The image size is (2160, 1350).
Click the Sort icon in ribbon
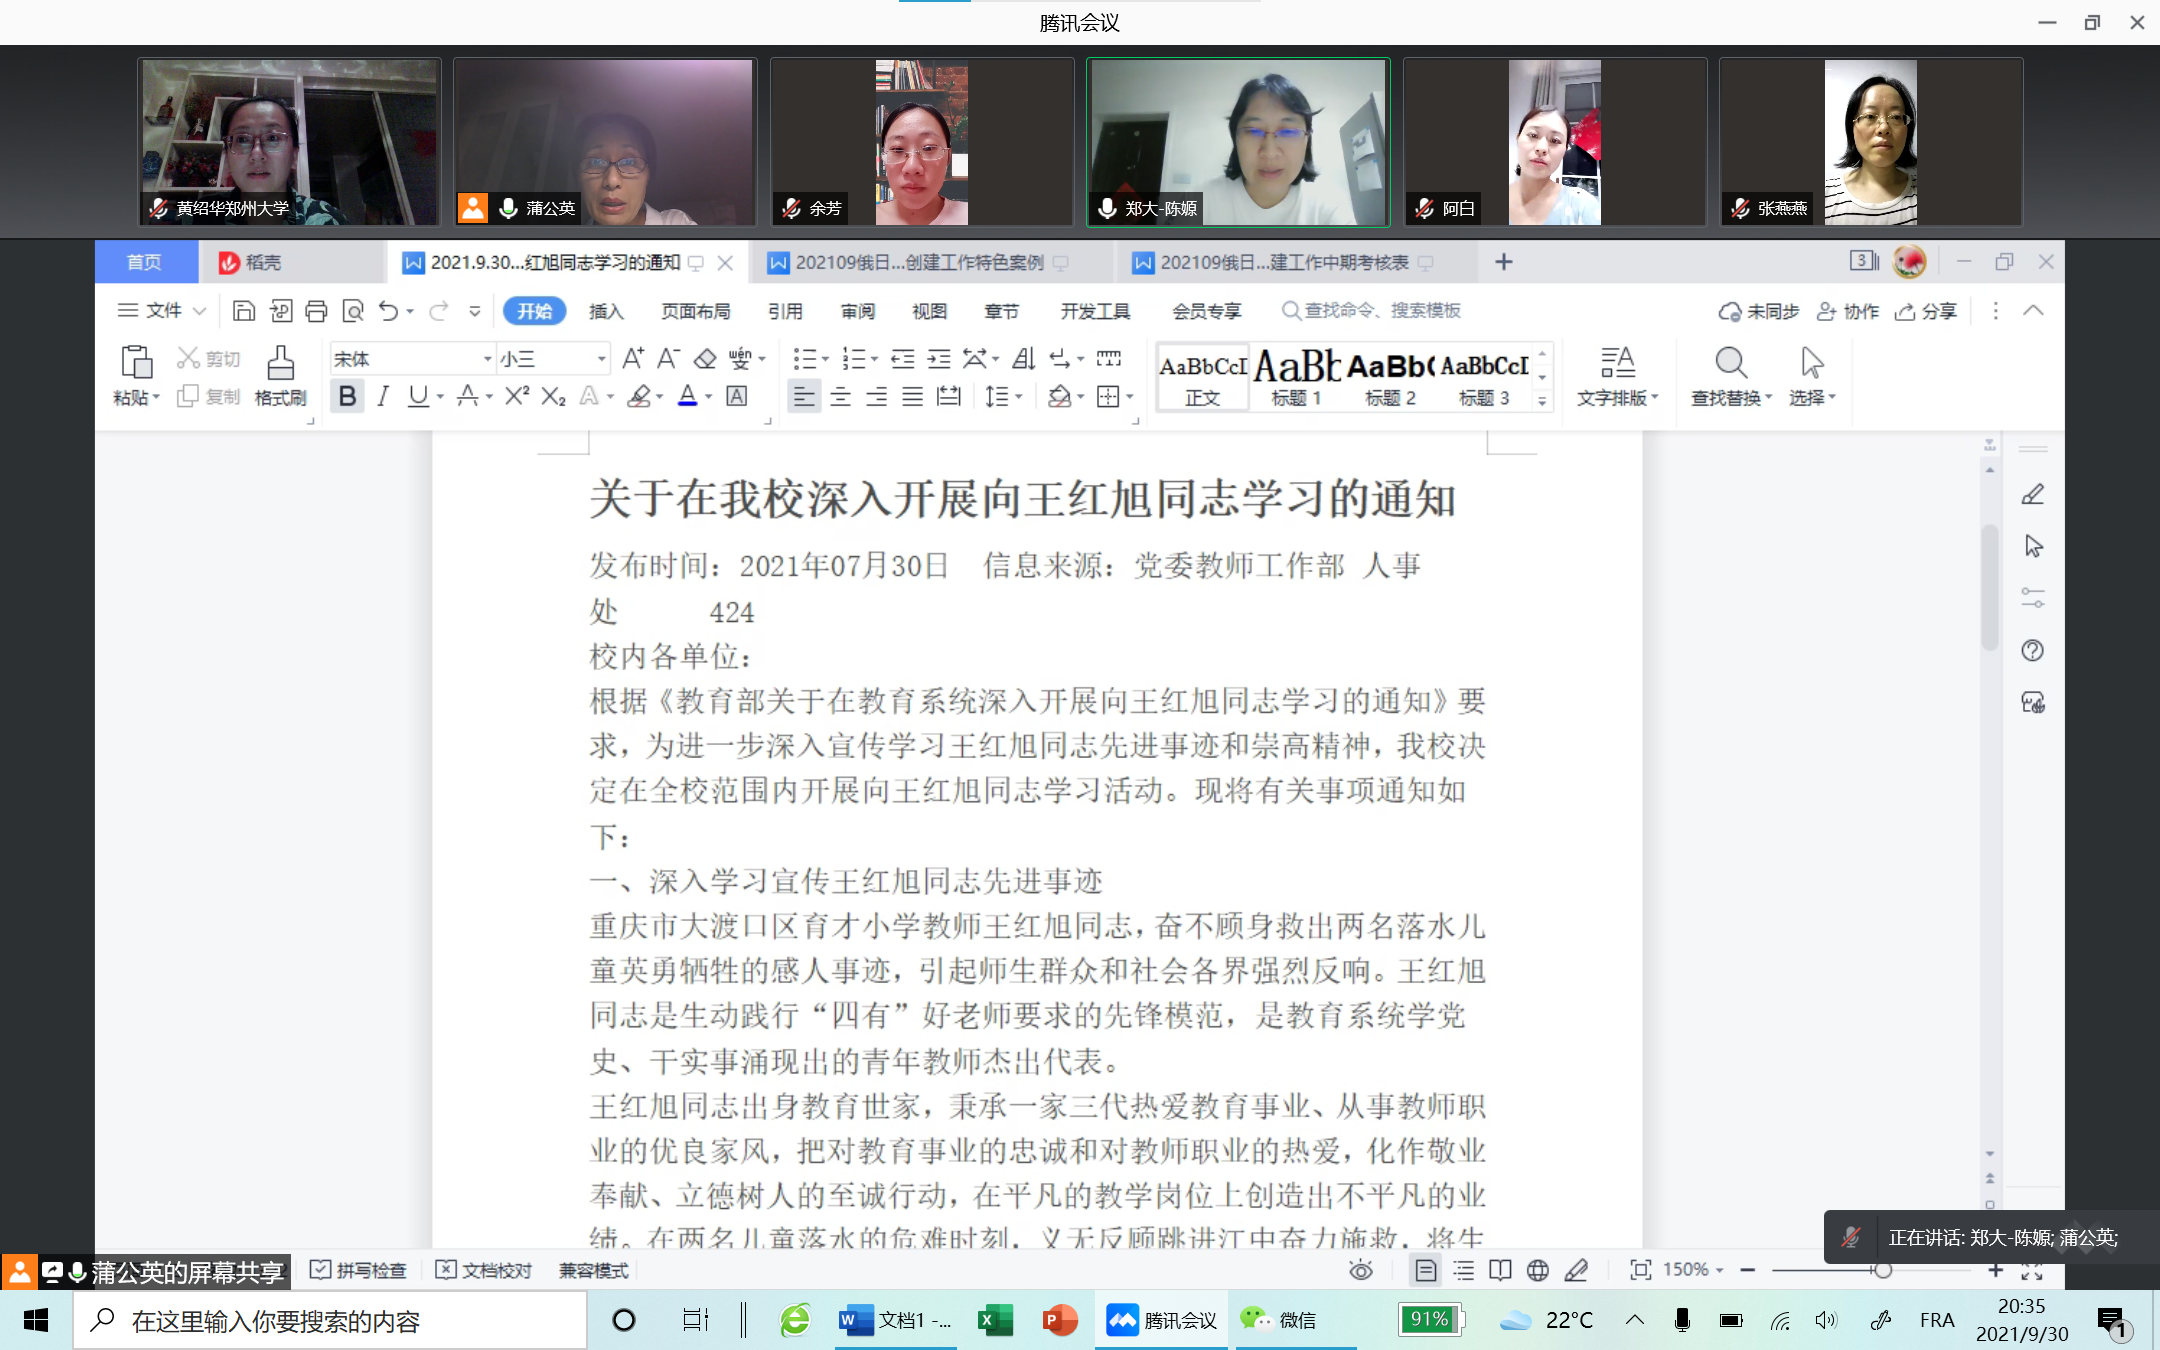(x=1023, y=358)
